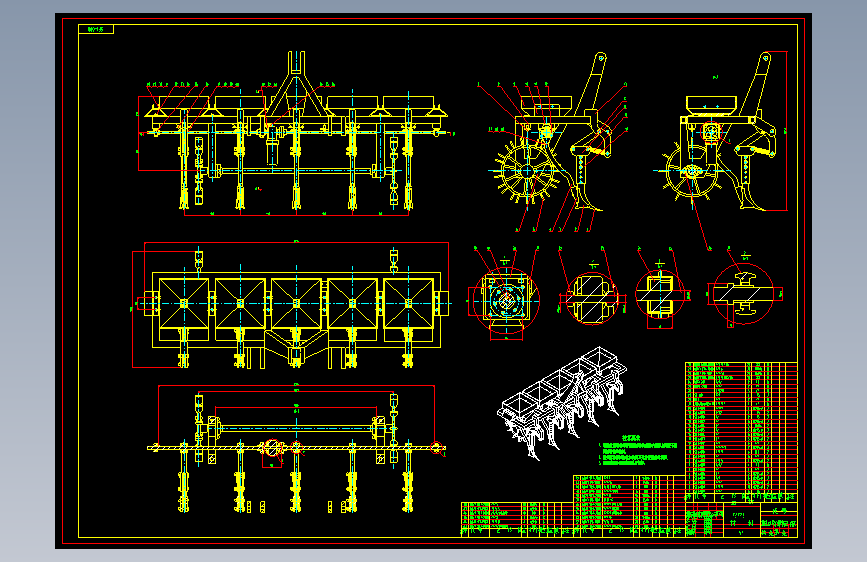Select the top plan view with five hopper boxes
The width and height of the screenshot is (867, 562).
(x=292, y=305)
